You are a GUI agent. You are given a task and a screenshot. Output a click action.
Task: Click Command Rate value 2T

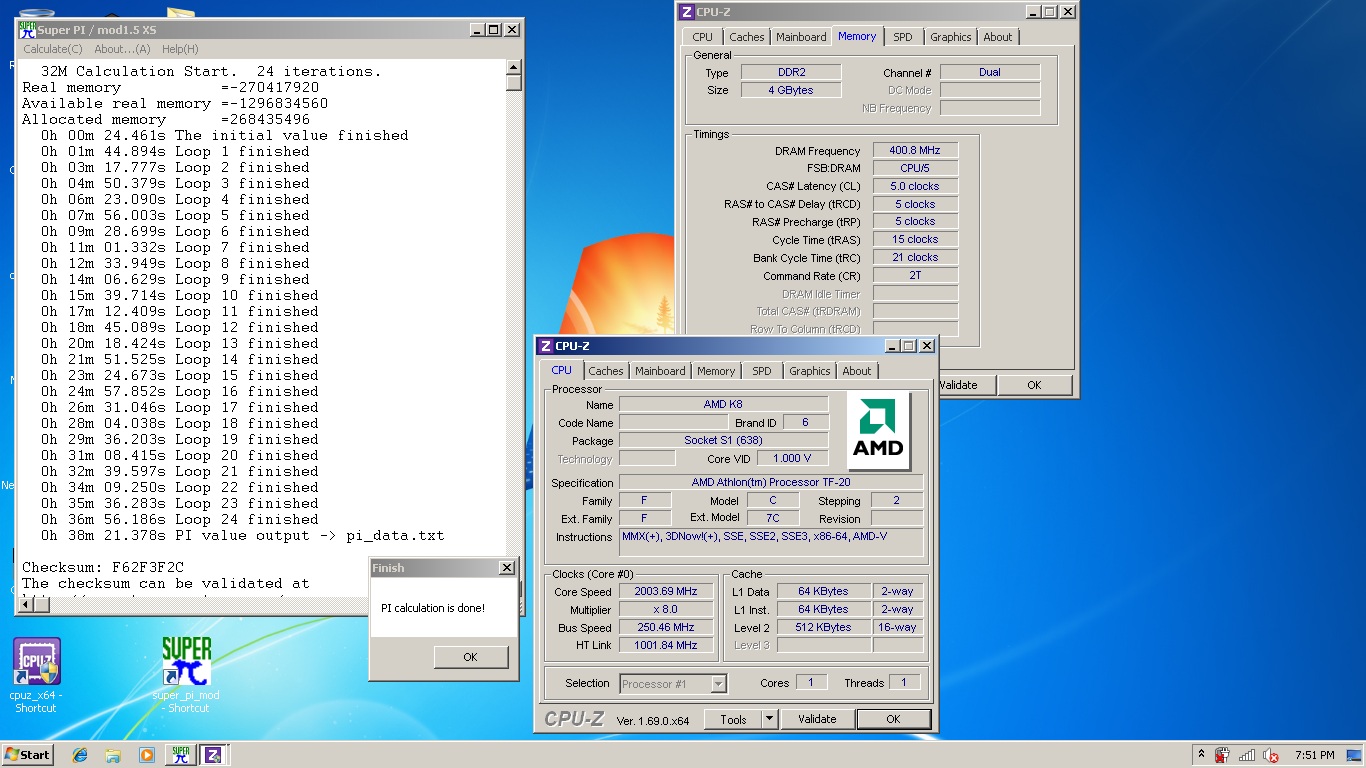[x=915, y=275]
